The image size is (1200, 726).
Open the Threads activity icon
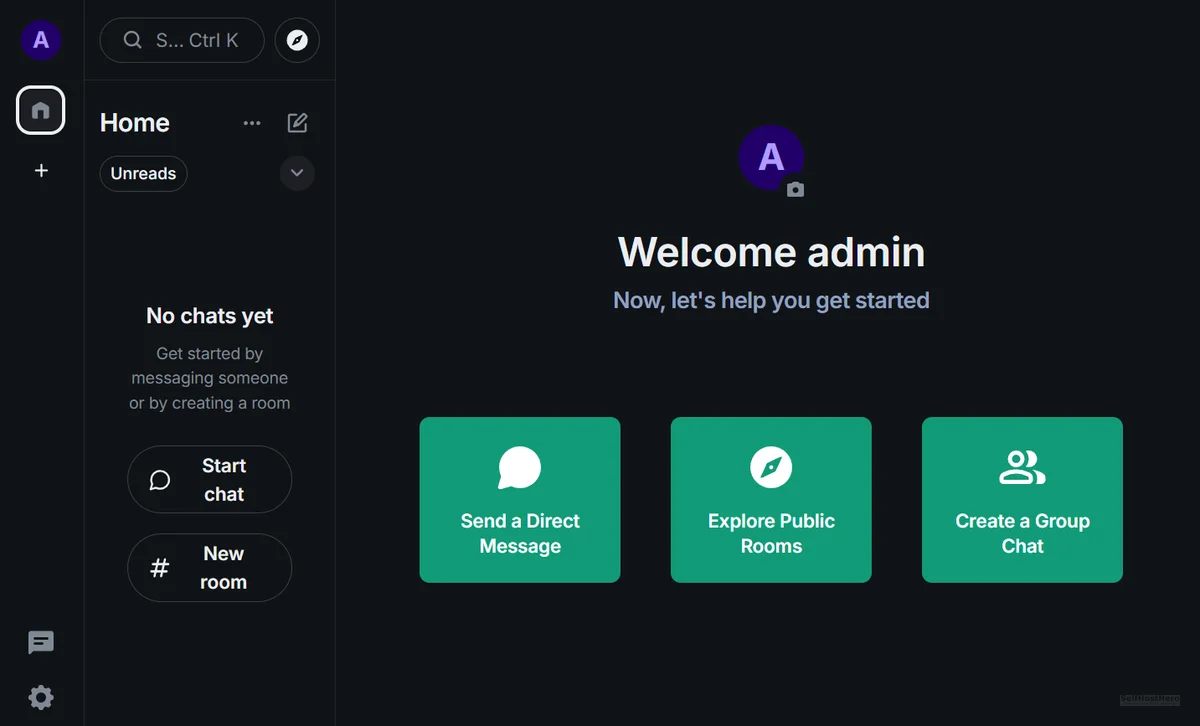coord(41,643)
